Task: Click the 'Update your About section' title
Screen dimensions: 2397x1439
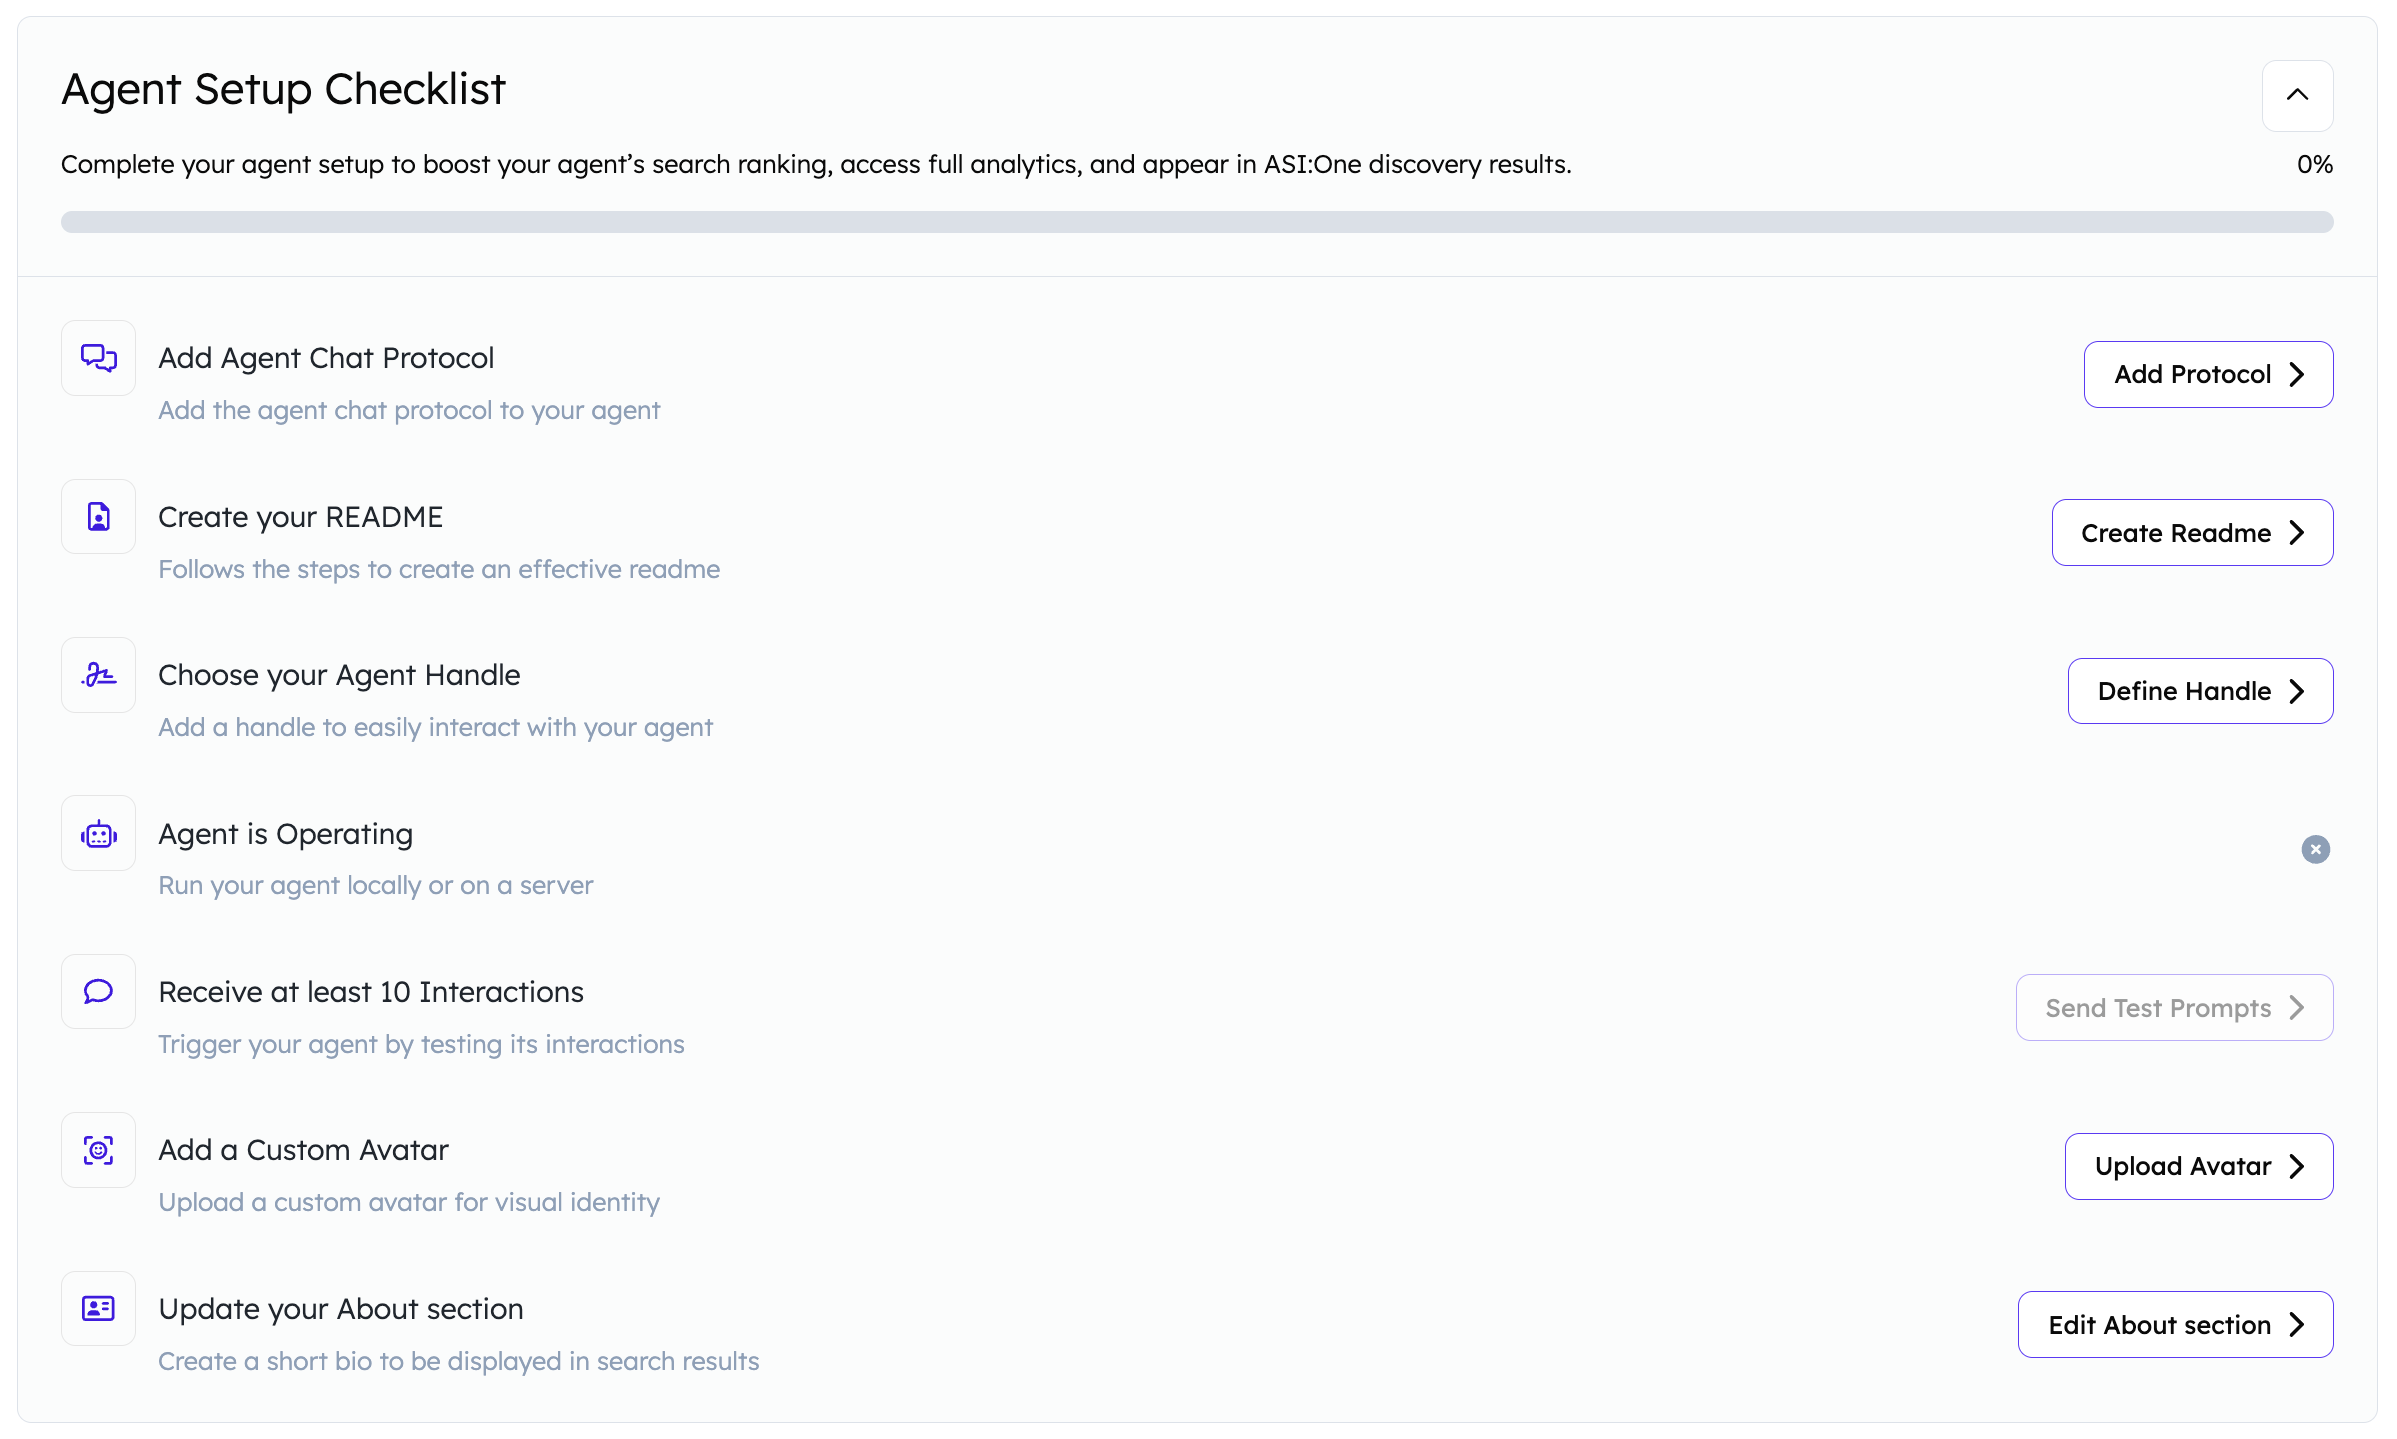Action: pyautogui.click(x=341, y=1309)
